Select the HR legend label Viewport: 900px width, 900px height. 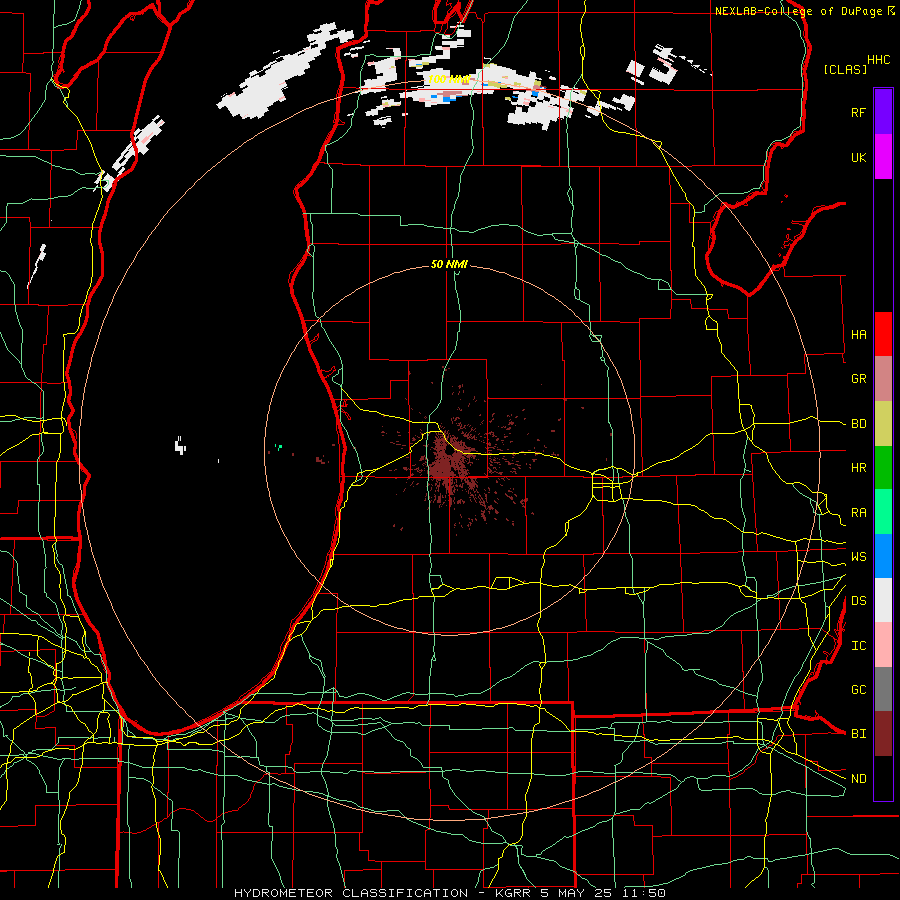(858, 468)
